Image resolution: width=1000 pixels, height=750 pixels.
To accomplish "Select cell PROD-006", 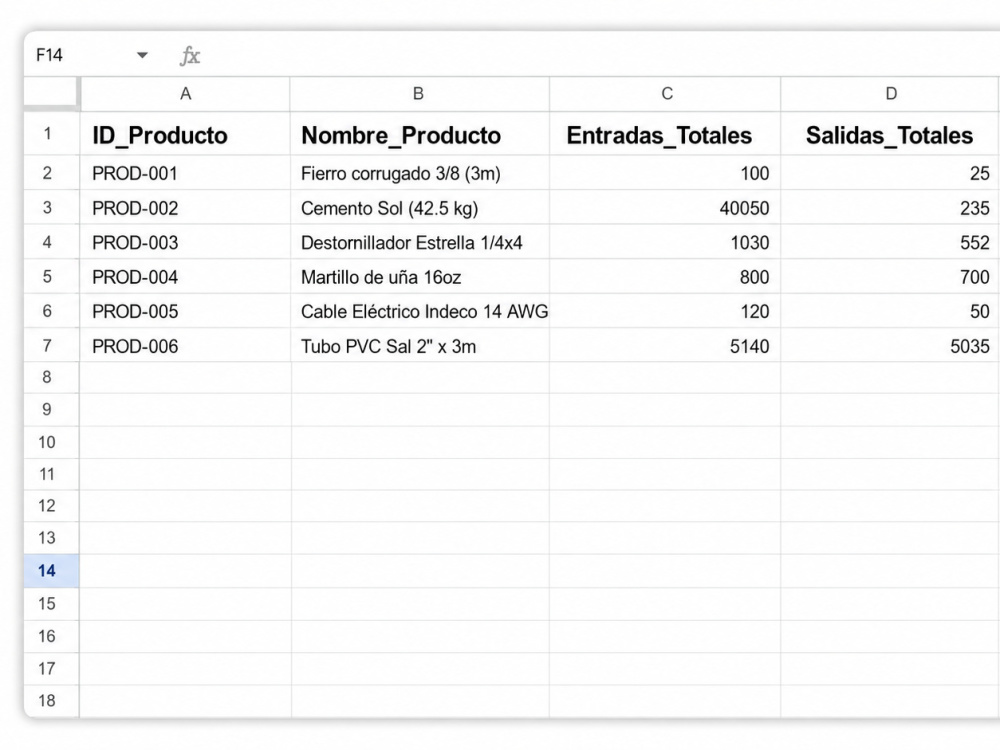I will (x=185, y=345).
